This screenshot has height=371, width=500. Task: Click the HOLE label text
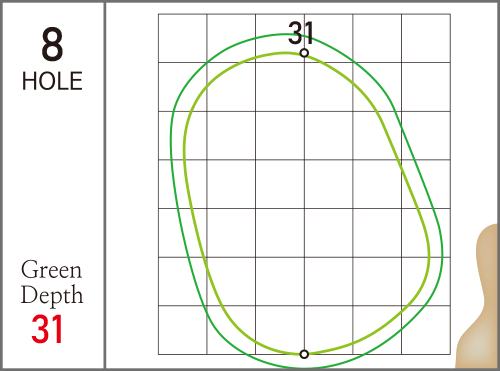pyautogui.click(x=52, y=81)
